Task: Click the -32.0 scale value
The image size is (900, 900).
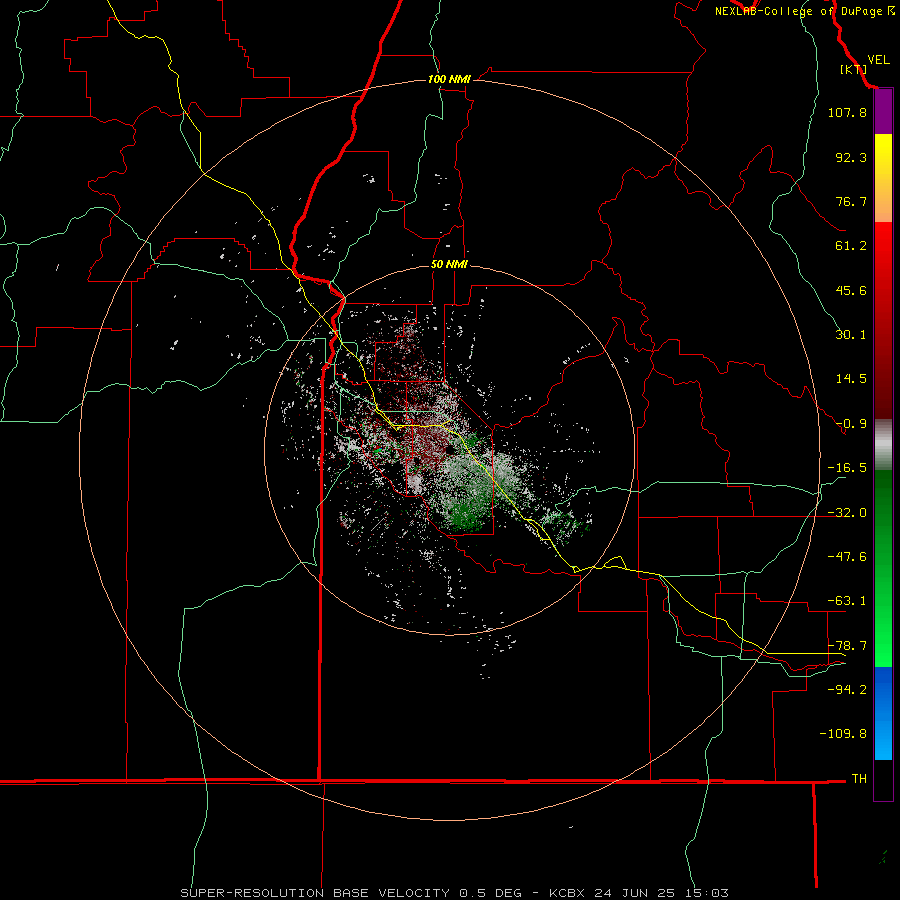Action: click(847, 513)
